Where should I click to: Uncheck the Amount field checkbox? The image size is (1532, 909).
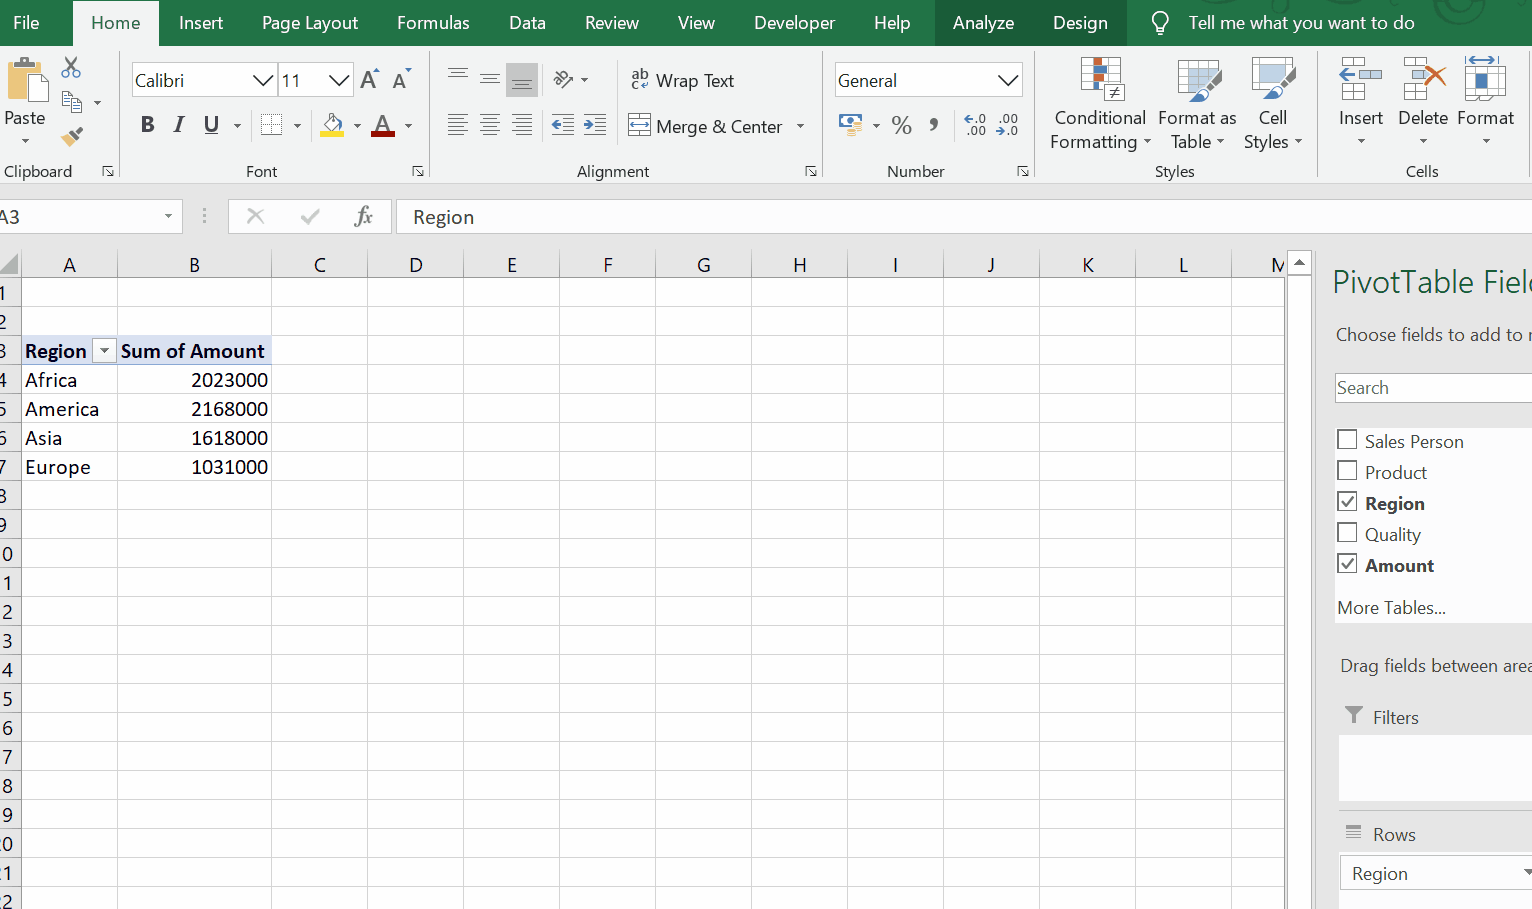click(1347, 563)
